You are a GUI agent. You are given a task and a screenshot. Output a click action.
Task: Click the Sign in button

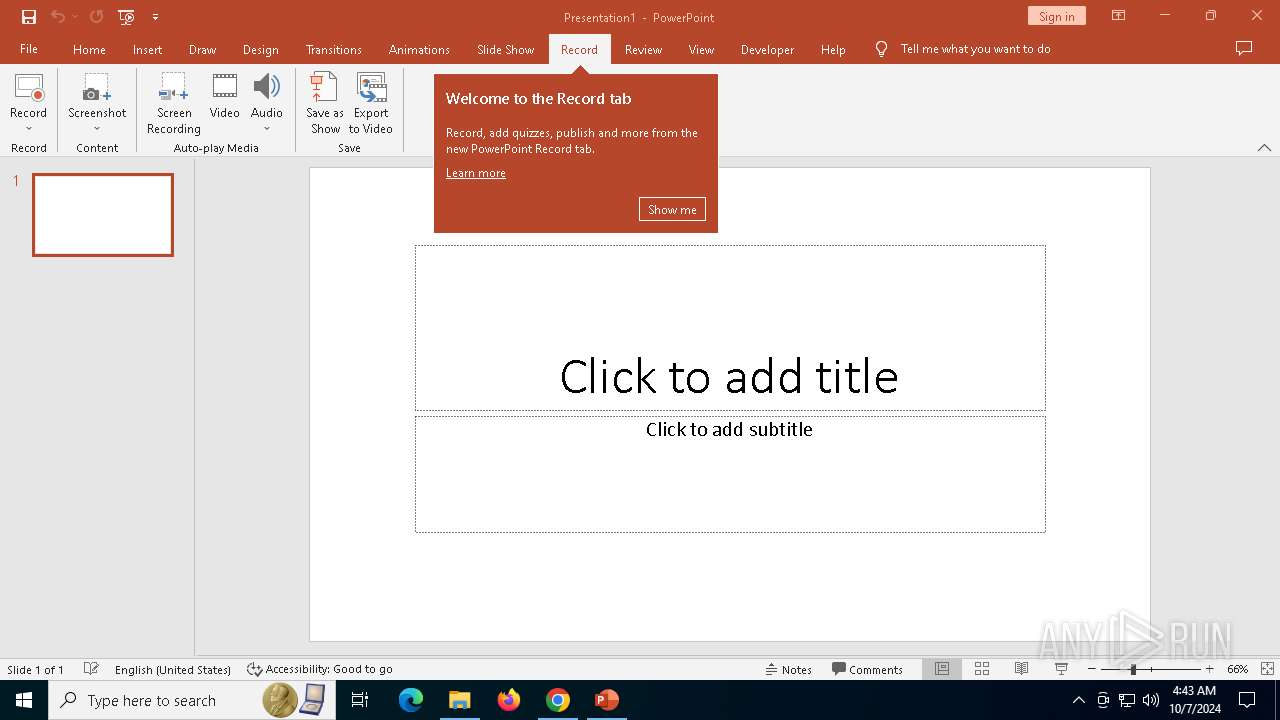[1056, 16]
